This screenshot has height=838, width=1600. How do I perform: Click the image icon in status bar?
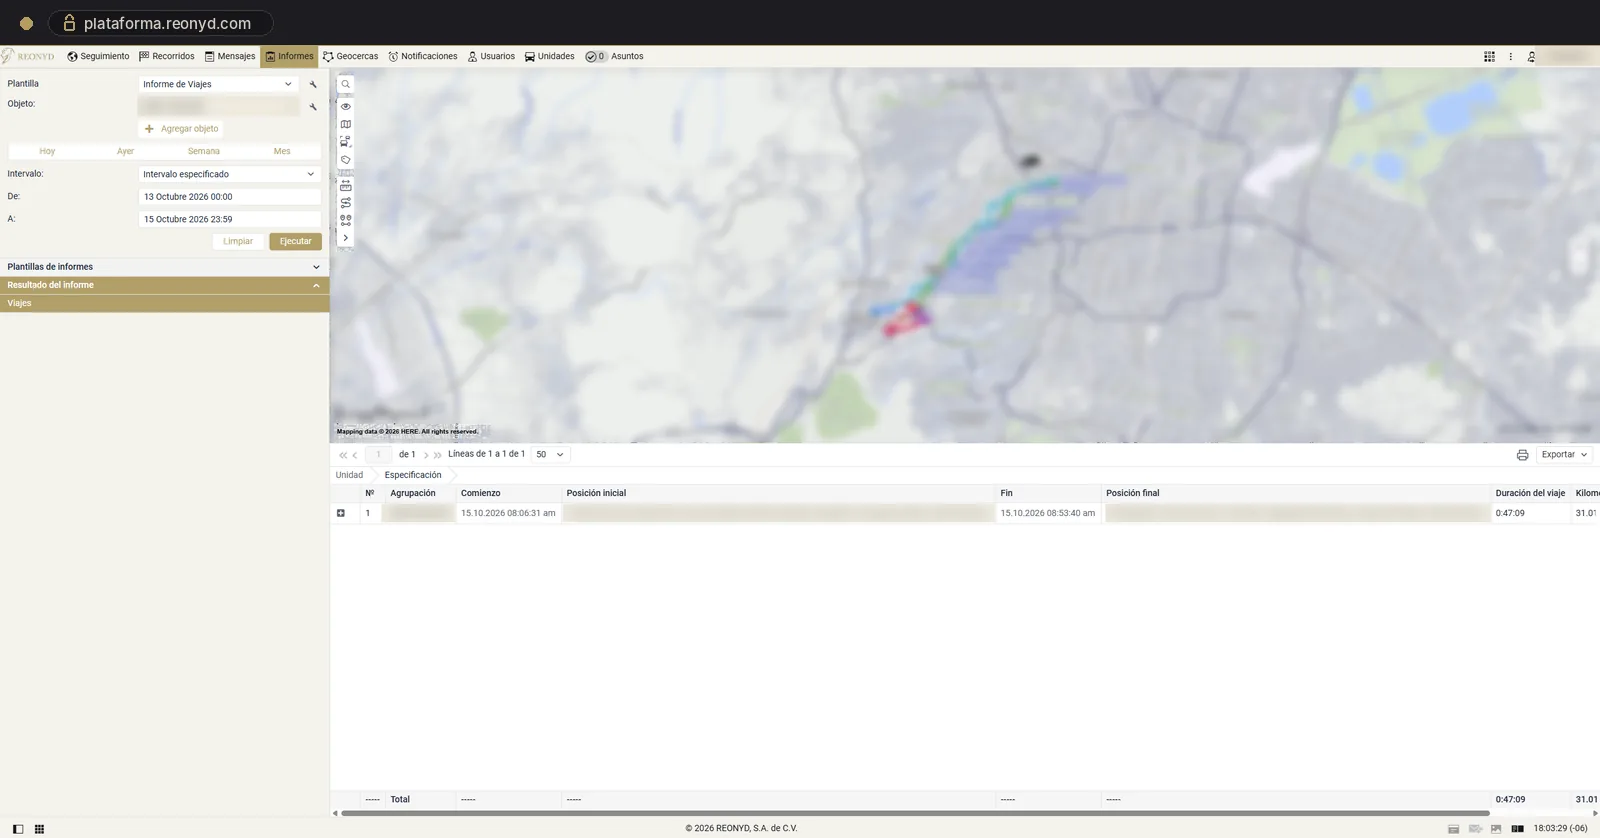[x=1496, y=829]
